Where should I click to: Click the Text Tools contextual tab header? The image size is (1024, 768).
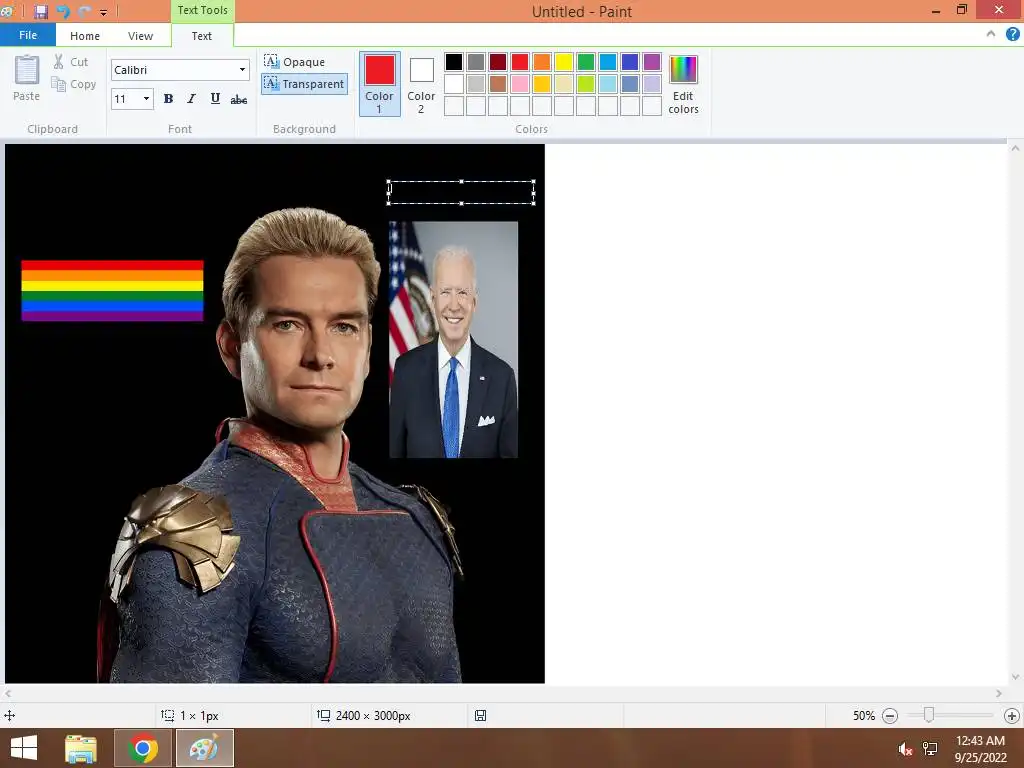tap(202, 10)
